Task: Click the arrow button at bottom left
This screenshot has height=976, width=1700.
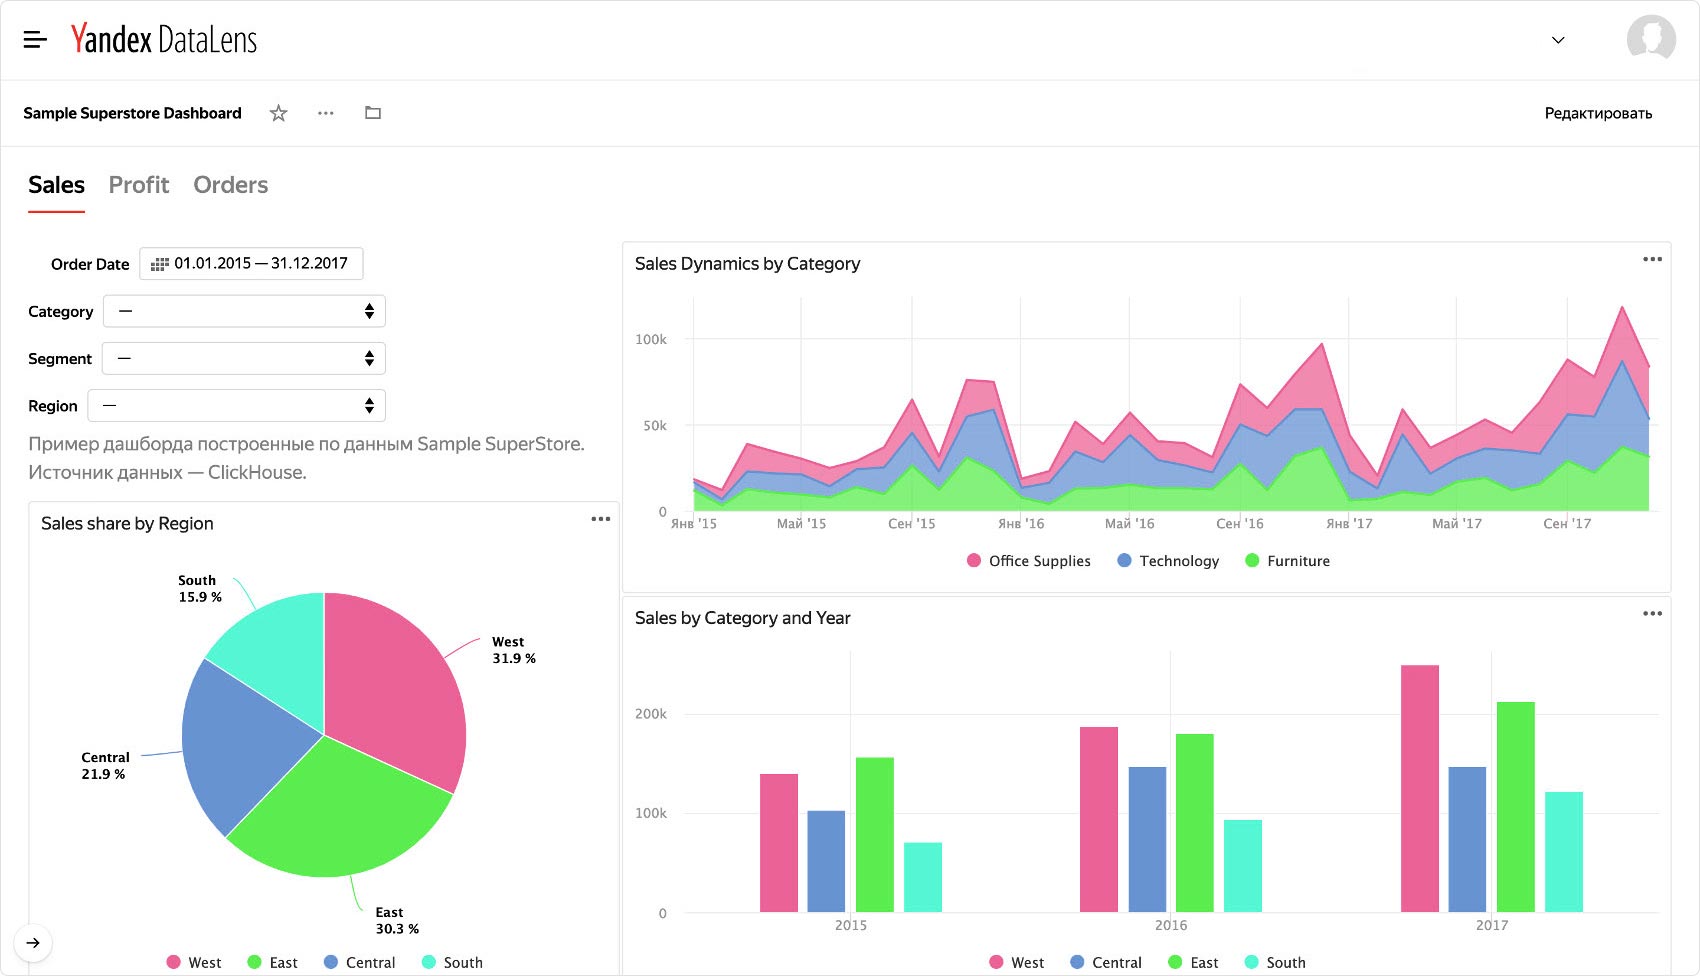Action: click(x=33, y=943)
